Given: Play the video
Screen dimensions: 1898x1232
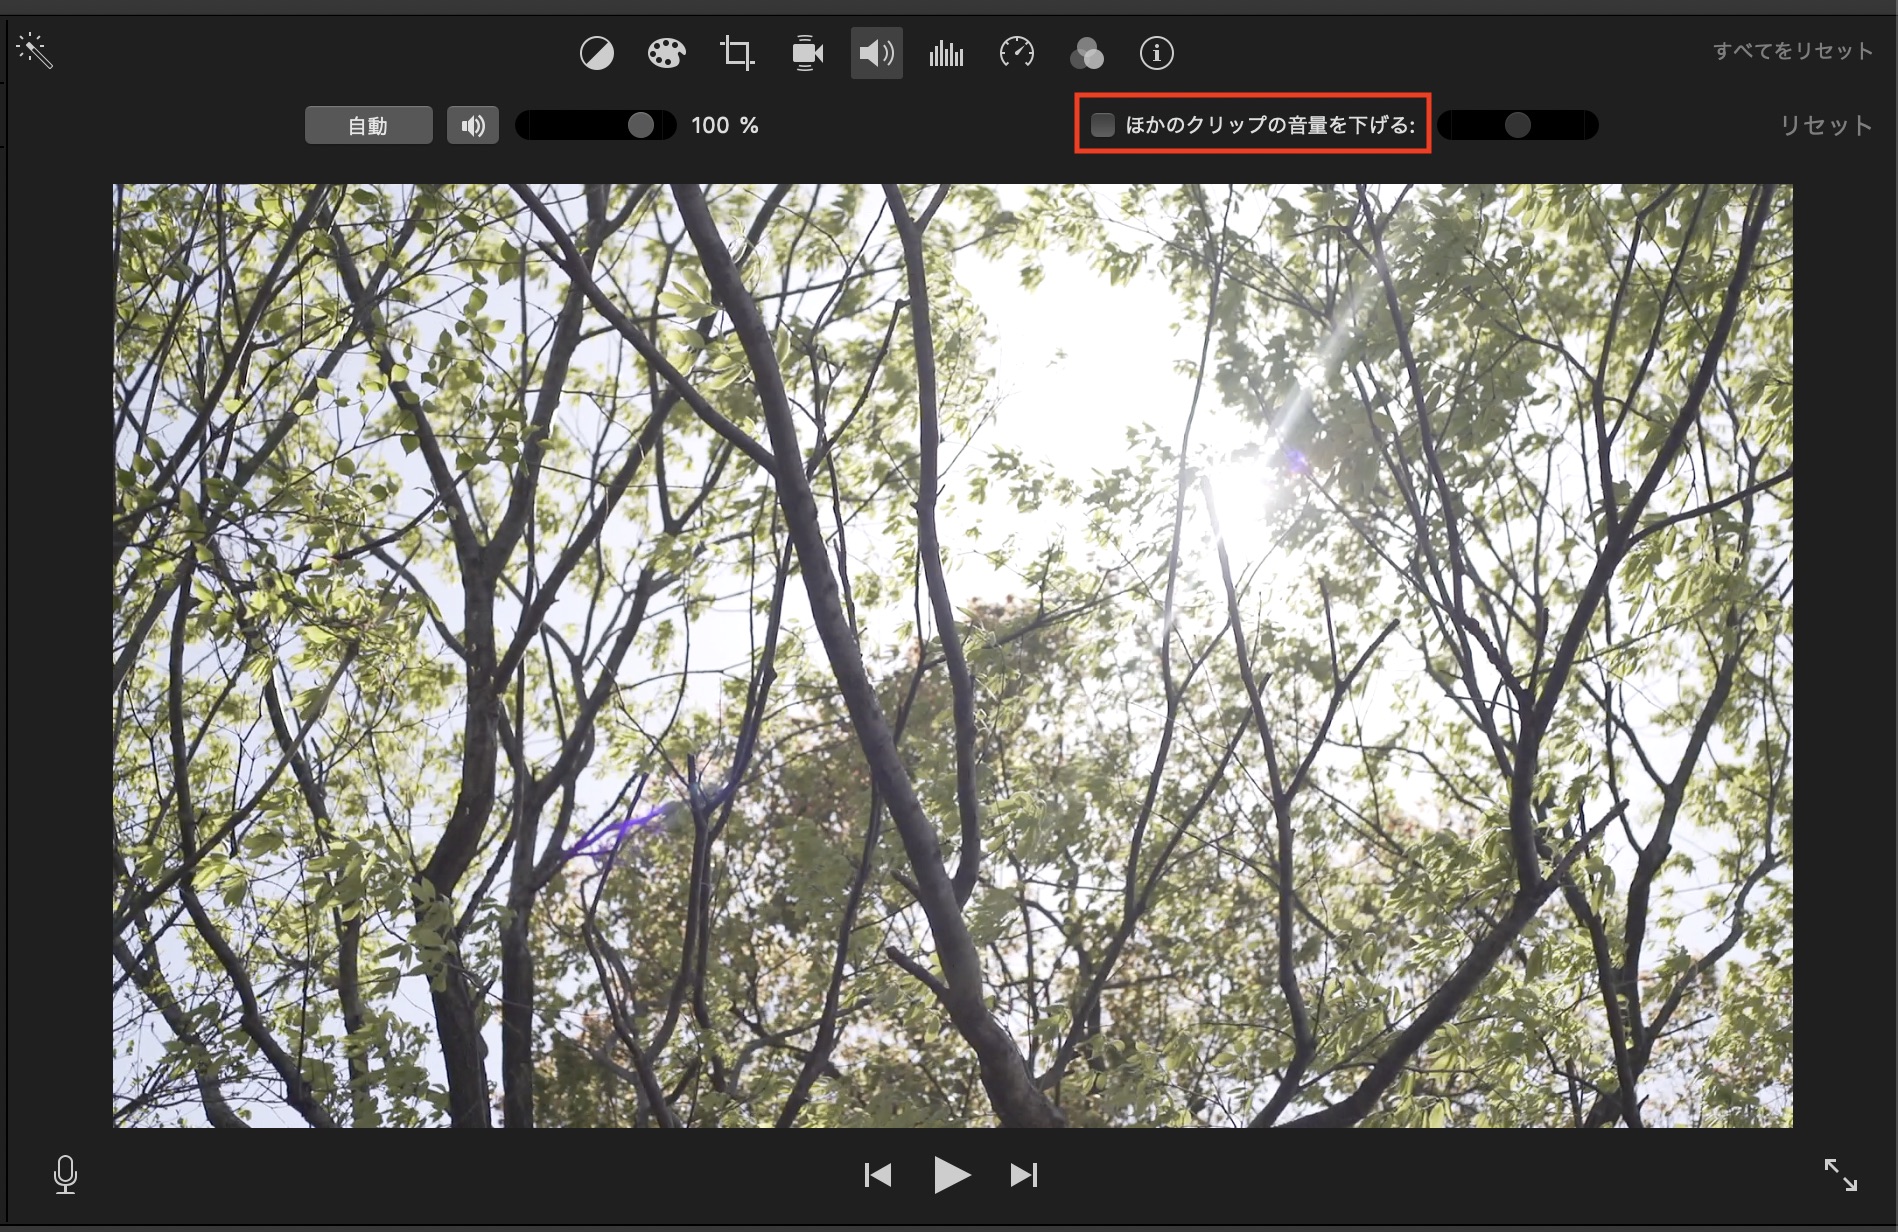Looking at the screenshot, I should click(x=951, y=1175).
